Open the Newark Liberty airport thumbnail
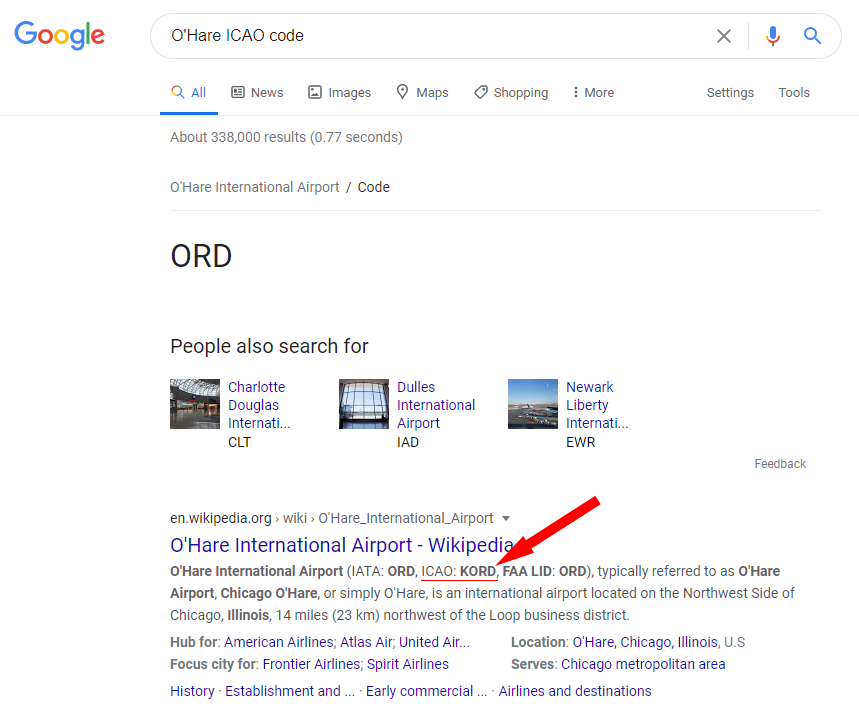This screenshot has width=859, height=718. pos(532,404)
